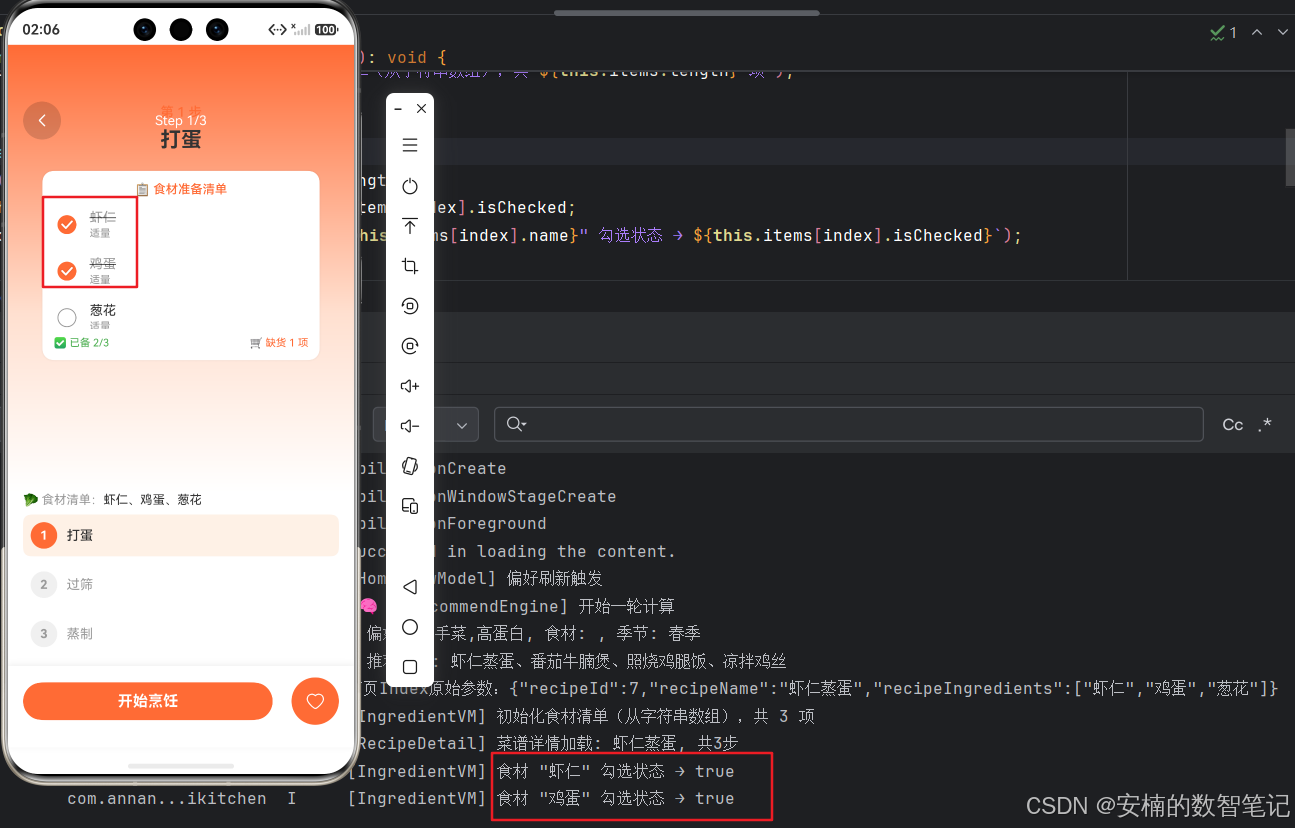1295x828 pixels.
Task: Click the emulator pin-to-top arrow icon
Action: (x=410, y=226)
